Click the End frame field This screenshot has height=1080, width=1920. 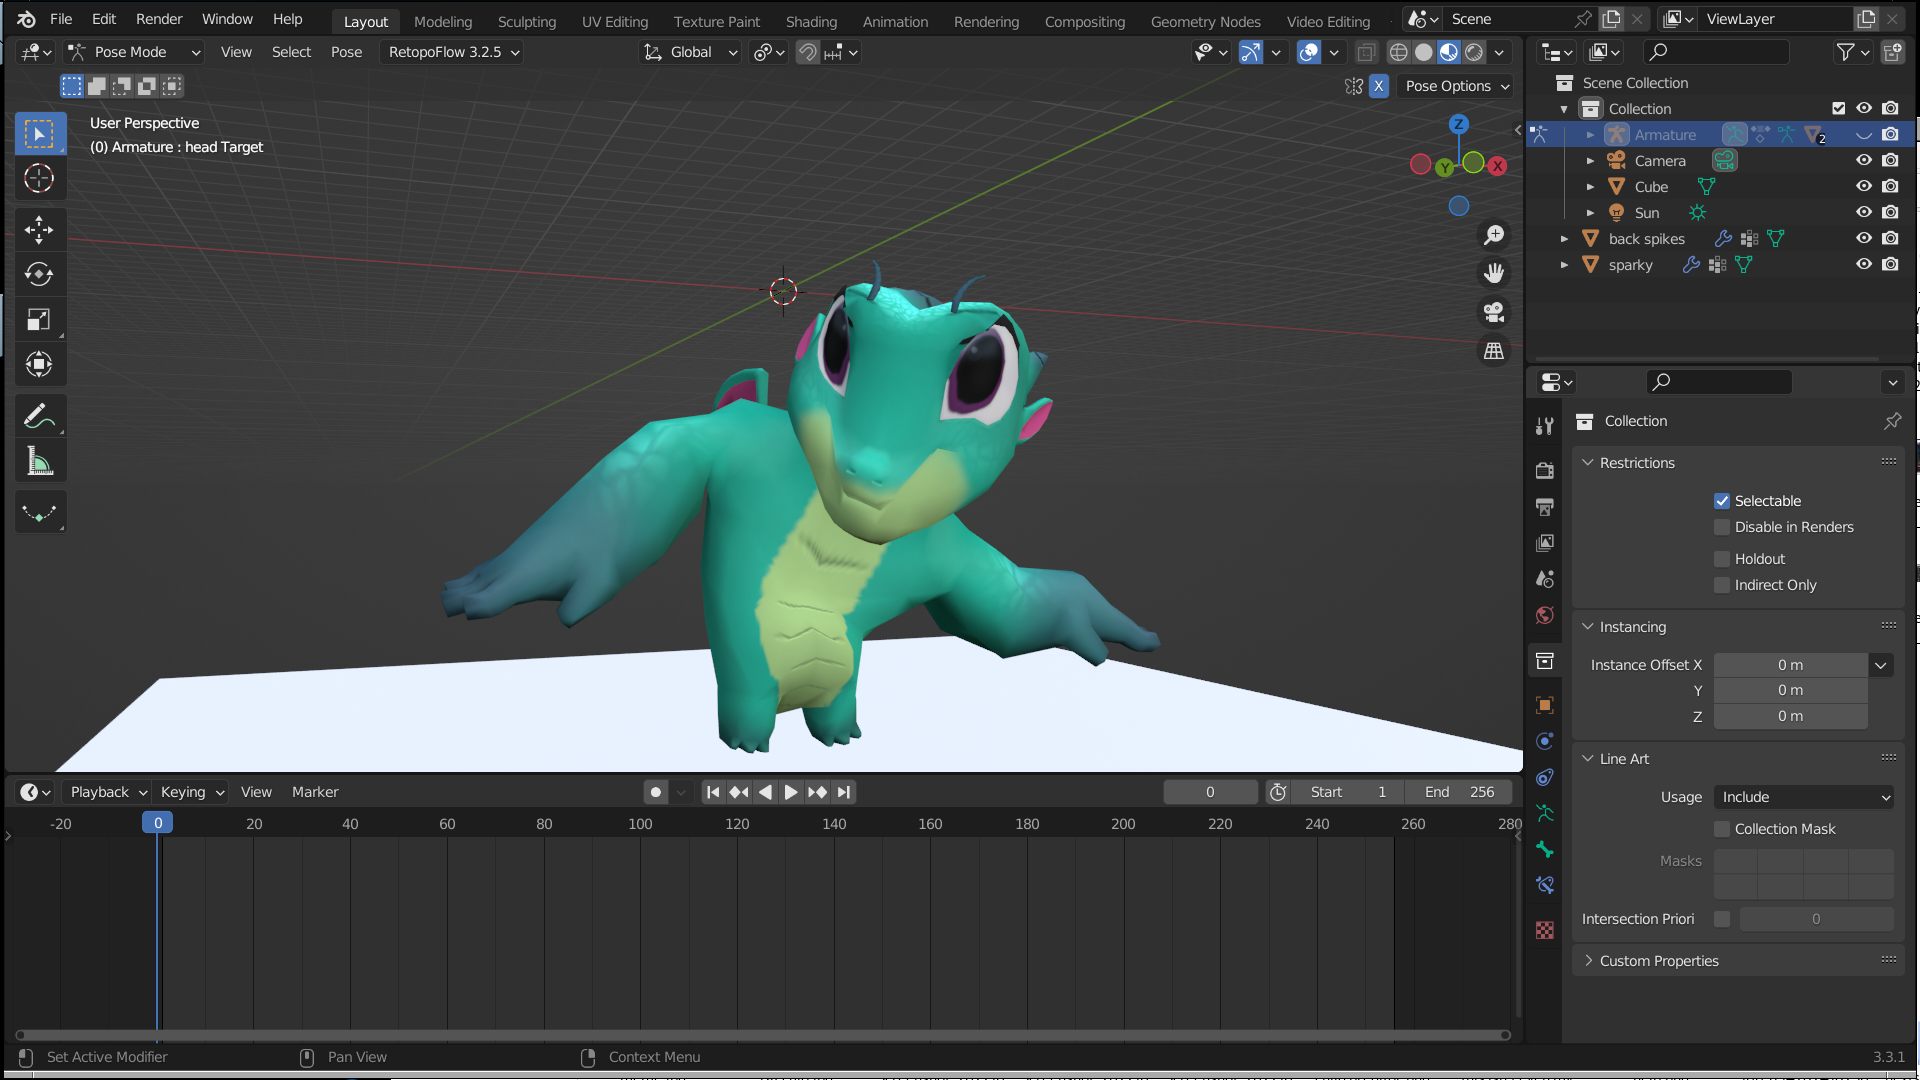coord(1459,792)
